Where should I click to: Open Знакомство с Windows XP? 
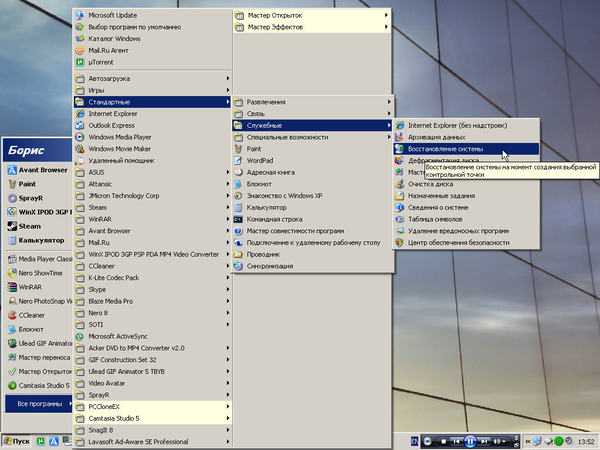click(x=313, y=196)
